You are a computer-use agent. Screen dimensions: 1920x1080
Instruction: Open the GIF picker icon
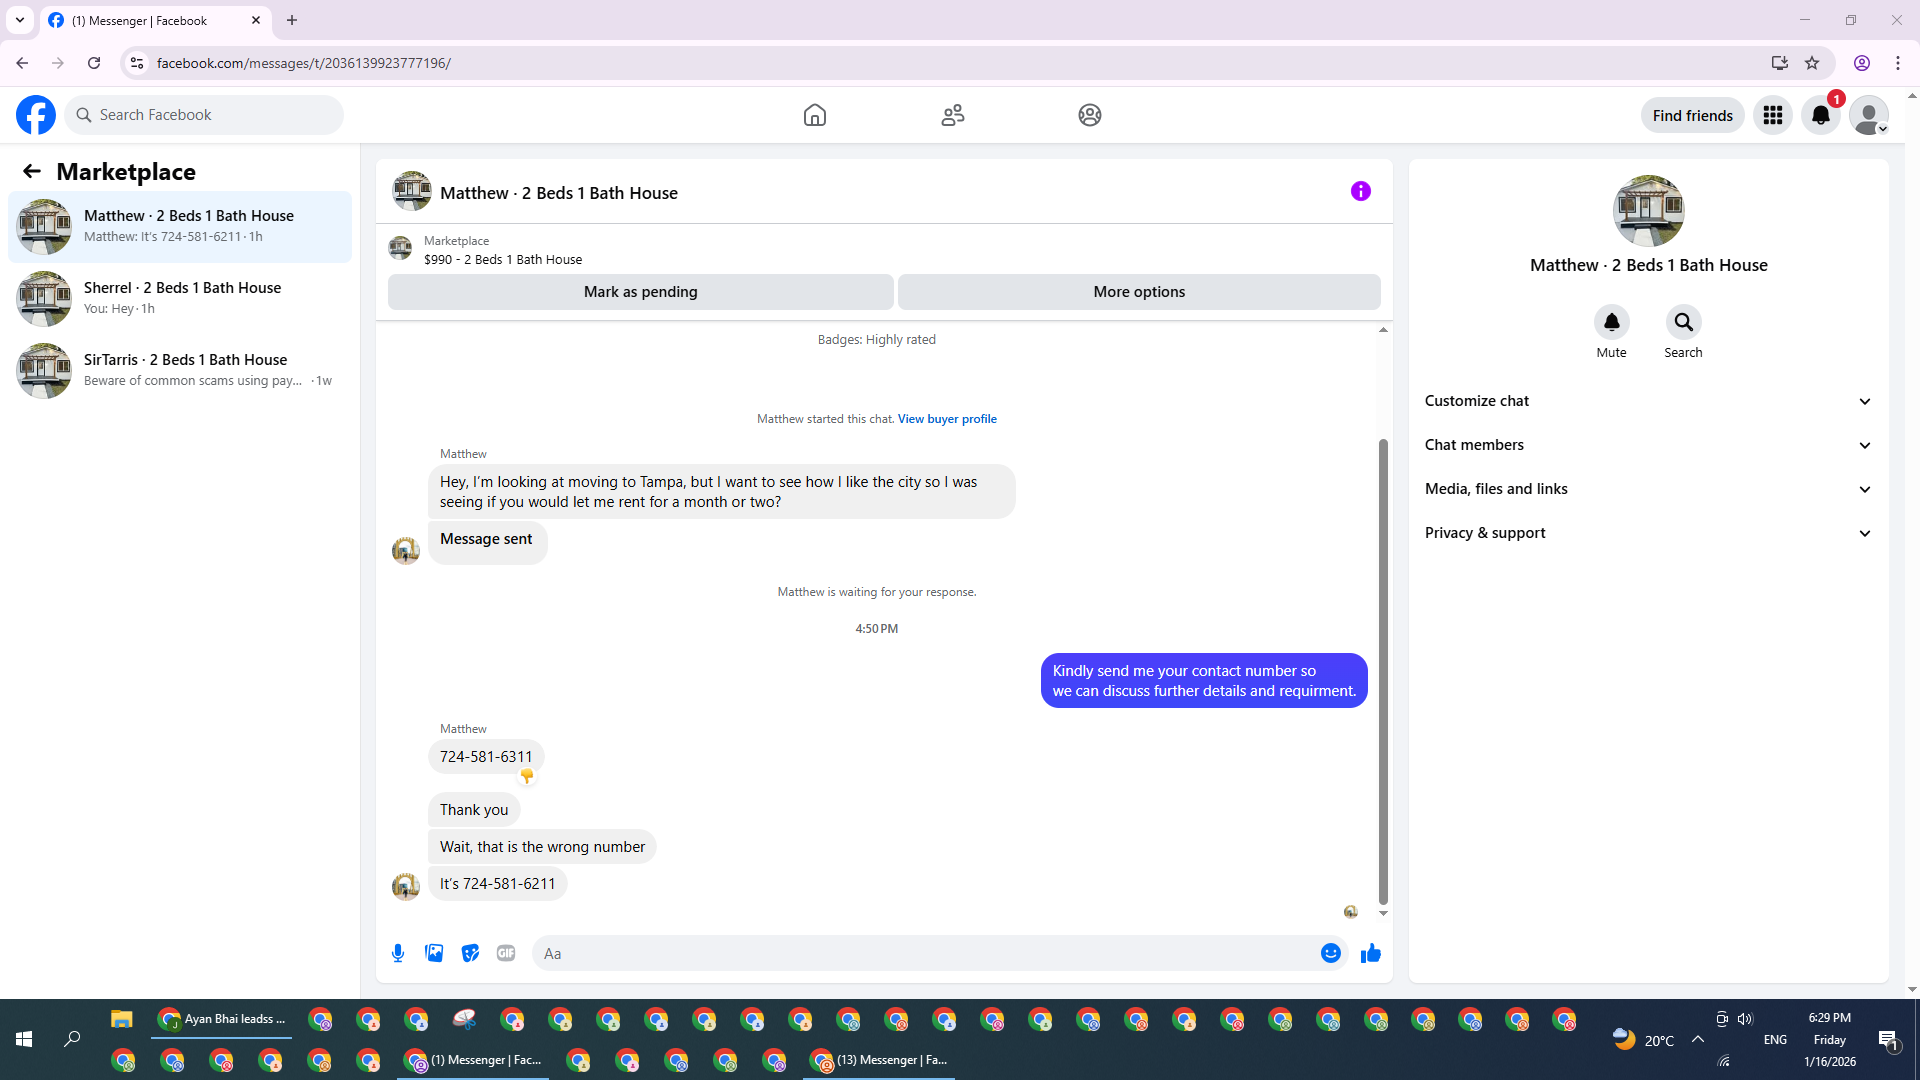click(506, 953)
